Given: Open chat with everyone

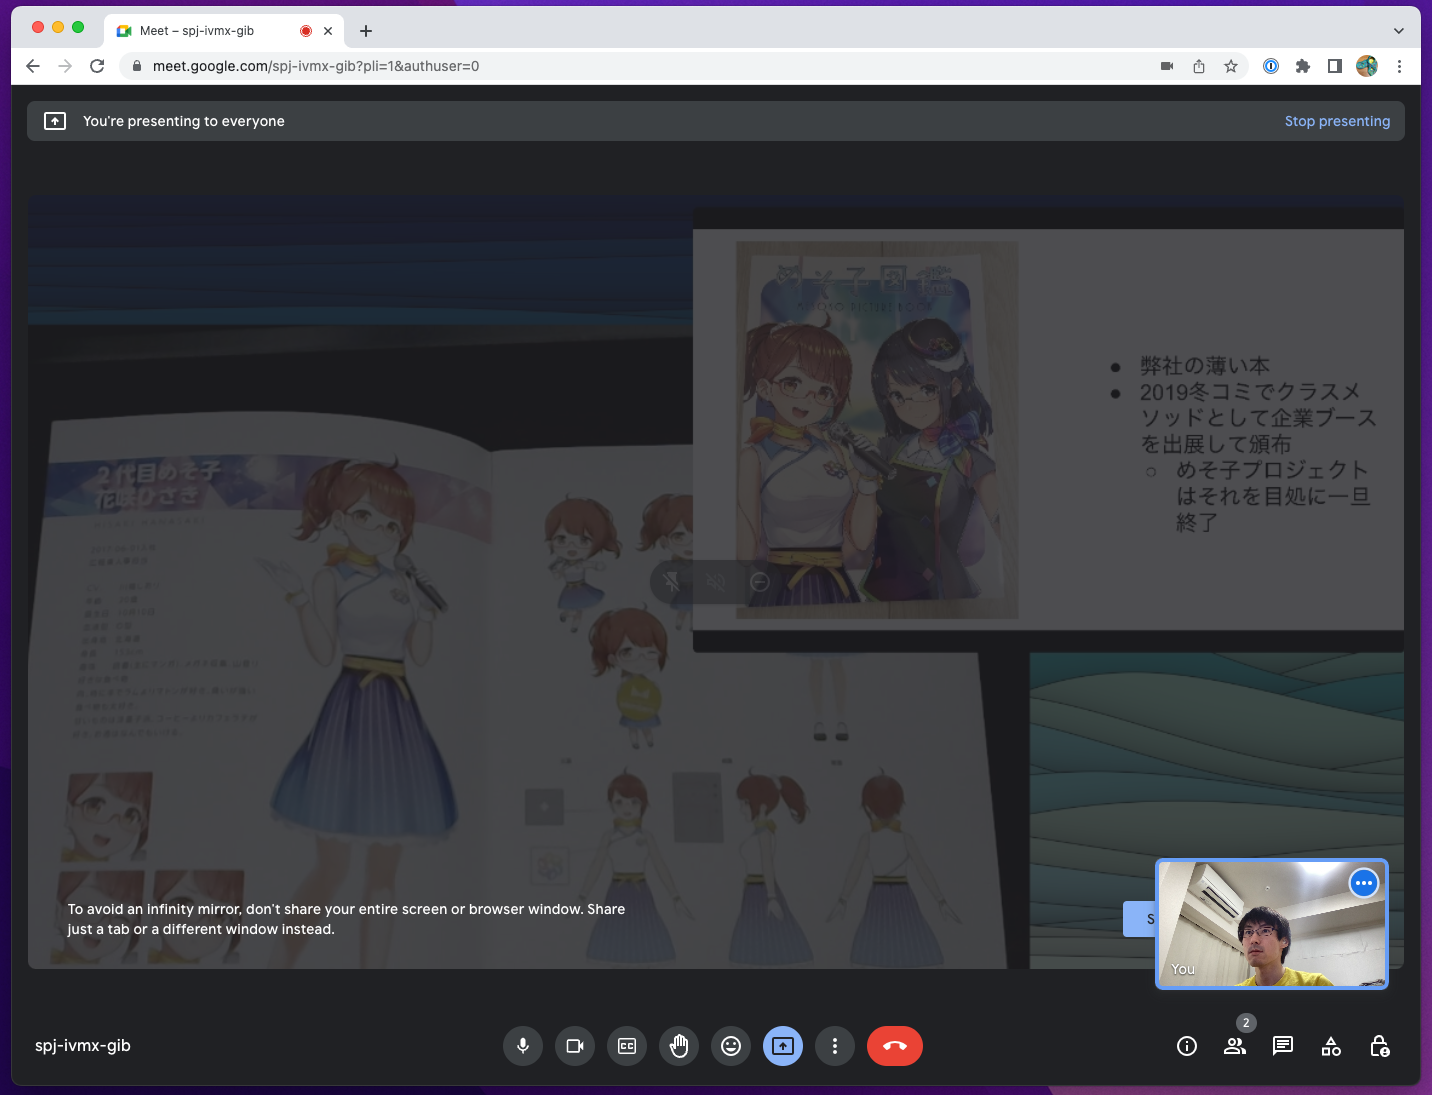Looking at the screenshot, I should pyautogui.click(x=1283, y=1046).
